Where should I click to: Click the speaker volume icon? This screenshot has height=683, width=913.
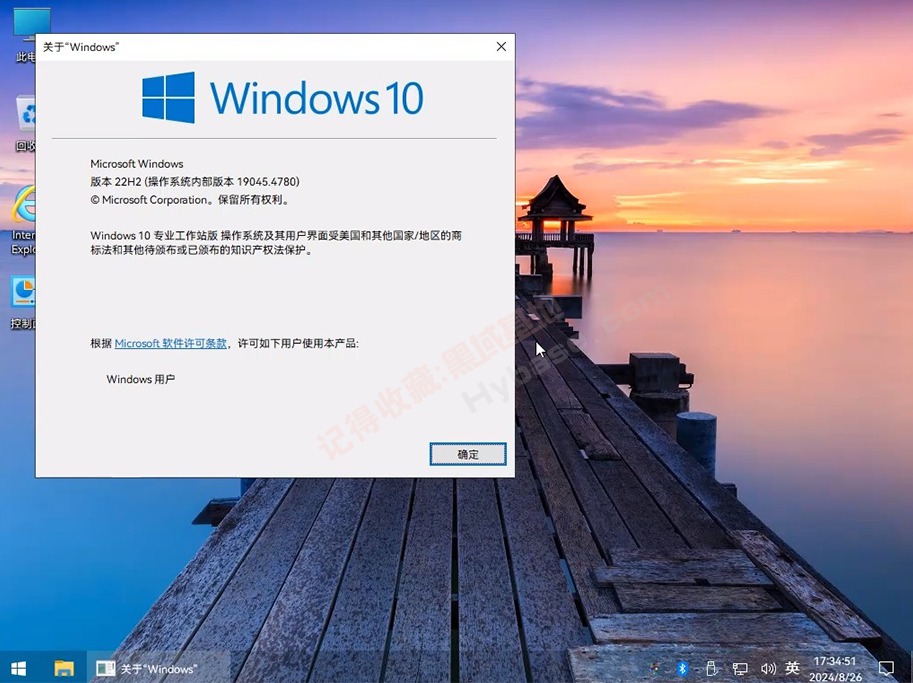[767, 668]
